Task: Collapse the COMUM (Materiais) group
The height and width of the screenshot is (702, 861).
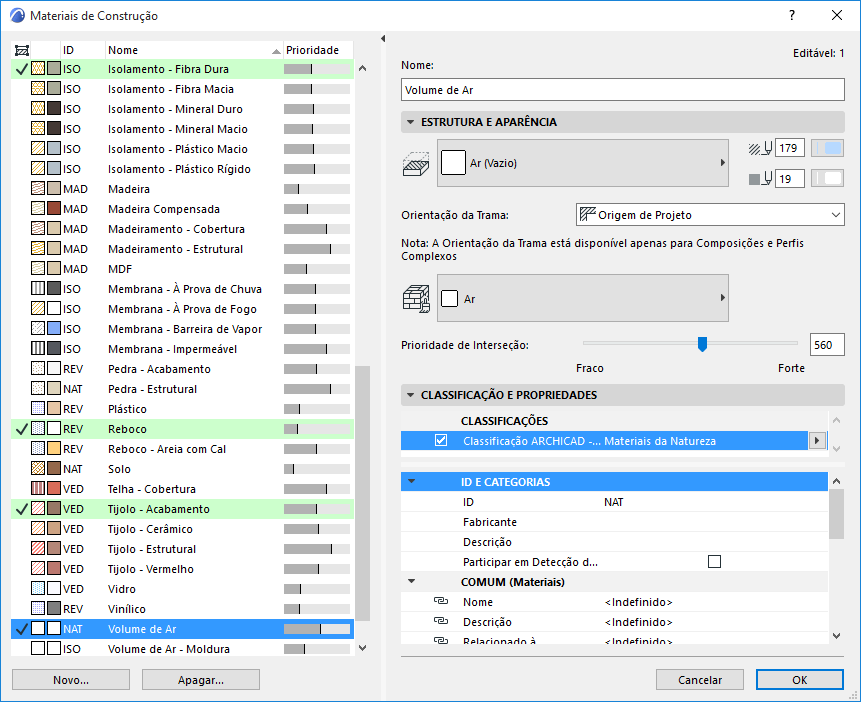Action: pyautogui.click(x=411, y=581)
